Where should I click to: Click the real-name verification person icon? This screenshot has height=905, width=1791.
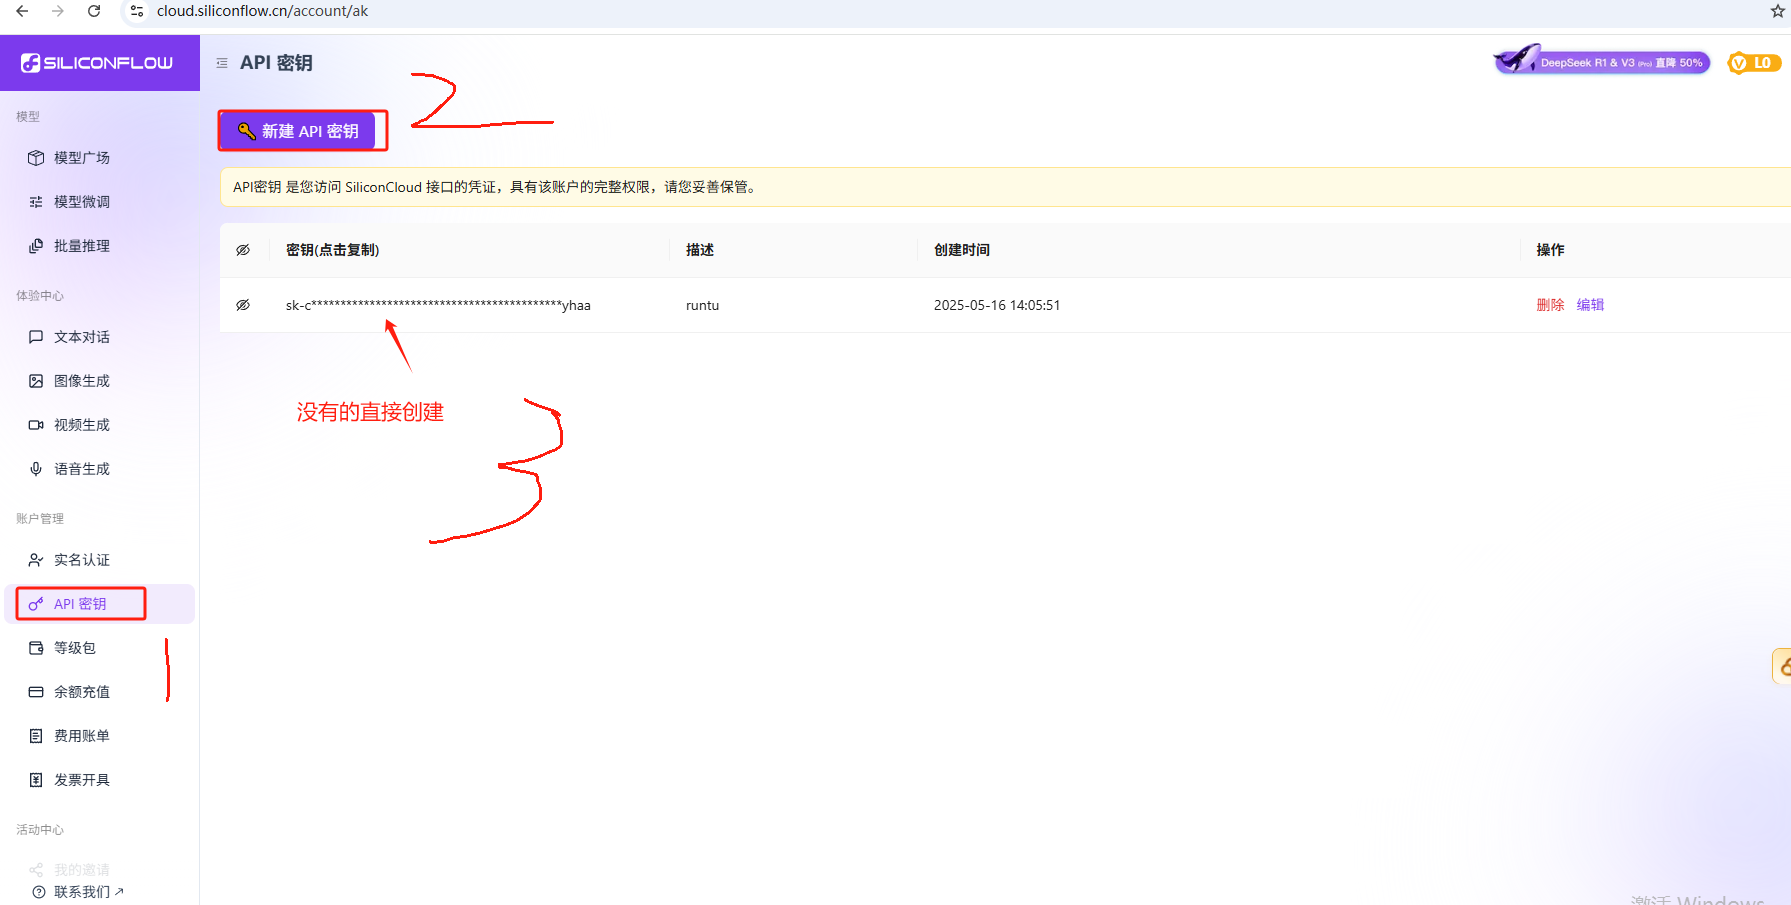[x=36, y=560]
